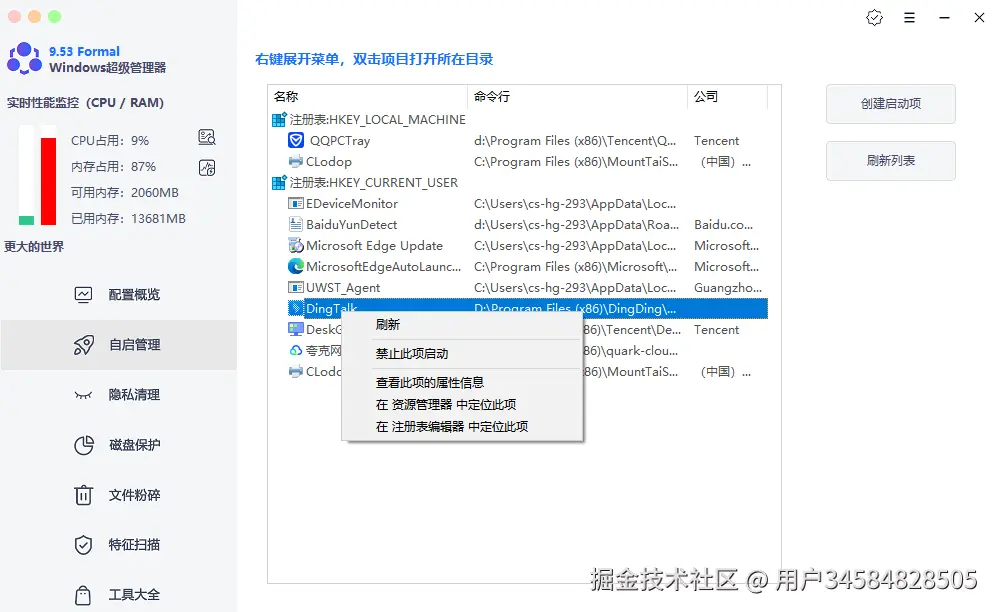The height and width of the screenshot is (612, 996).
Task: Click the DeskGo monitor icon
Action: tap(295, 329)
